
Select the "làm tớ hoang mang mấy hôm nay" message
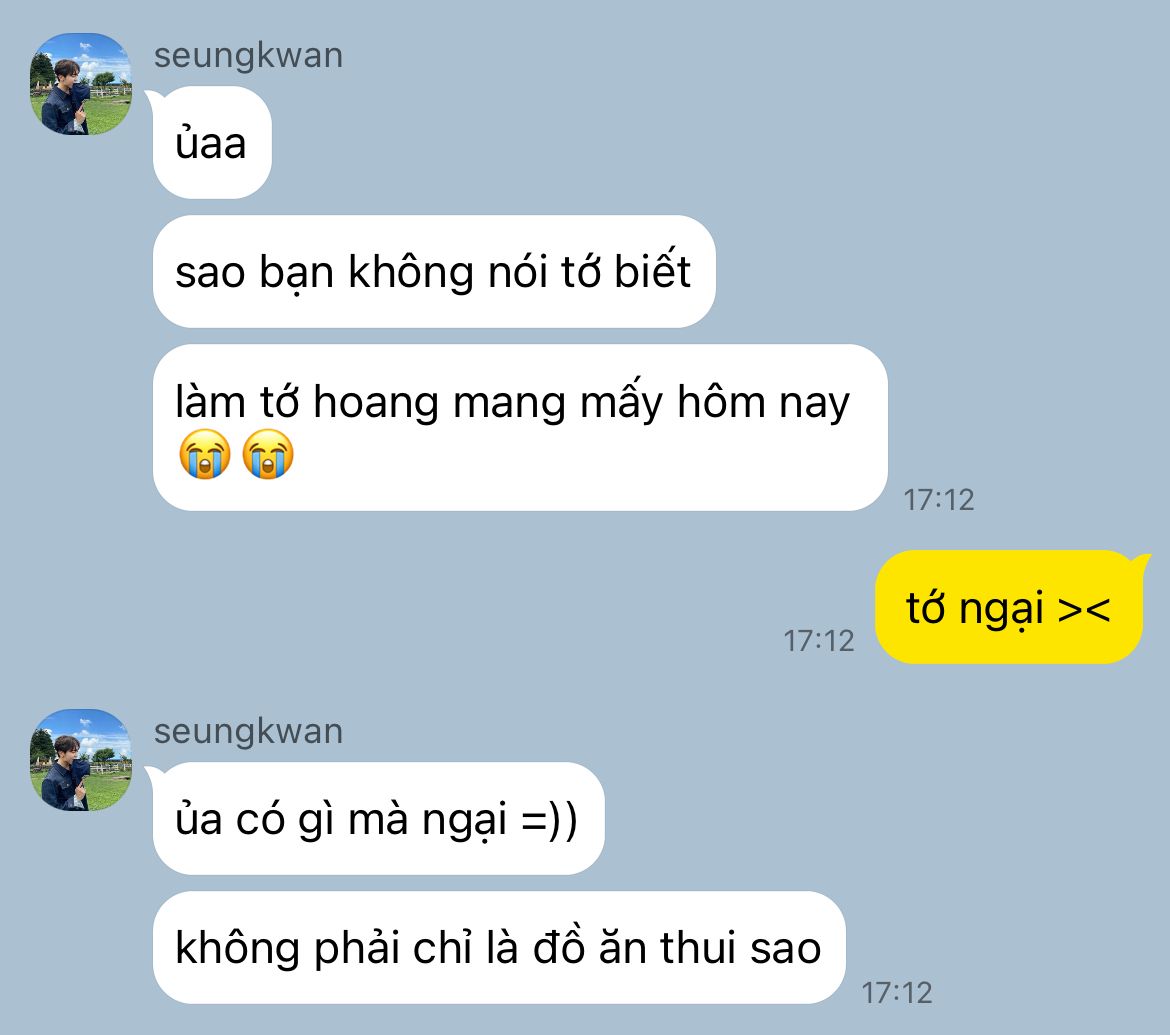pyautogui.click(x=520, y=428)
